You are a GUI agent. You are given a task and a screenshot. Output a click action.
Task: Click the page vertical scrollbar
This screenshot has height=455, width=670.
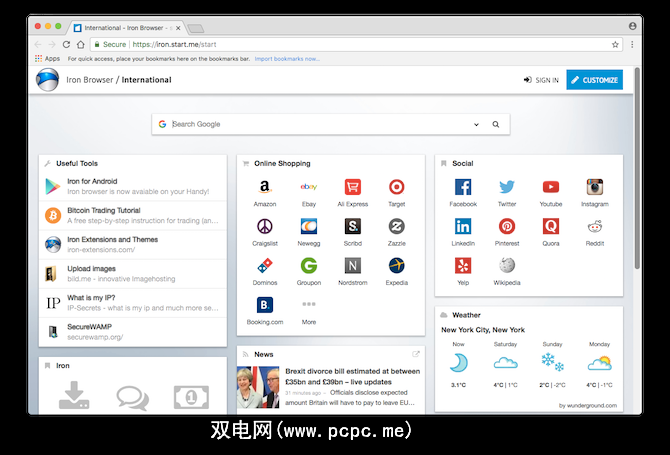pos(637,169)
